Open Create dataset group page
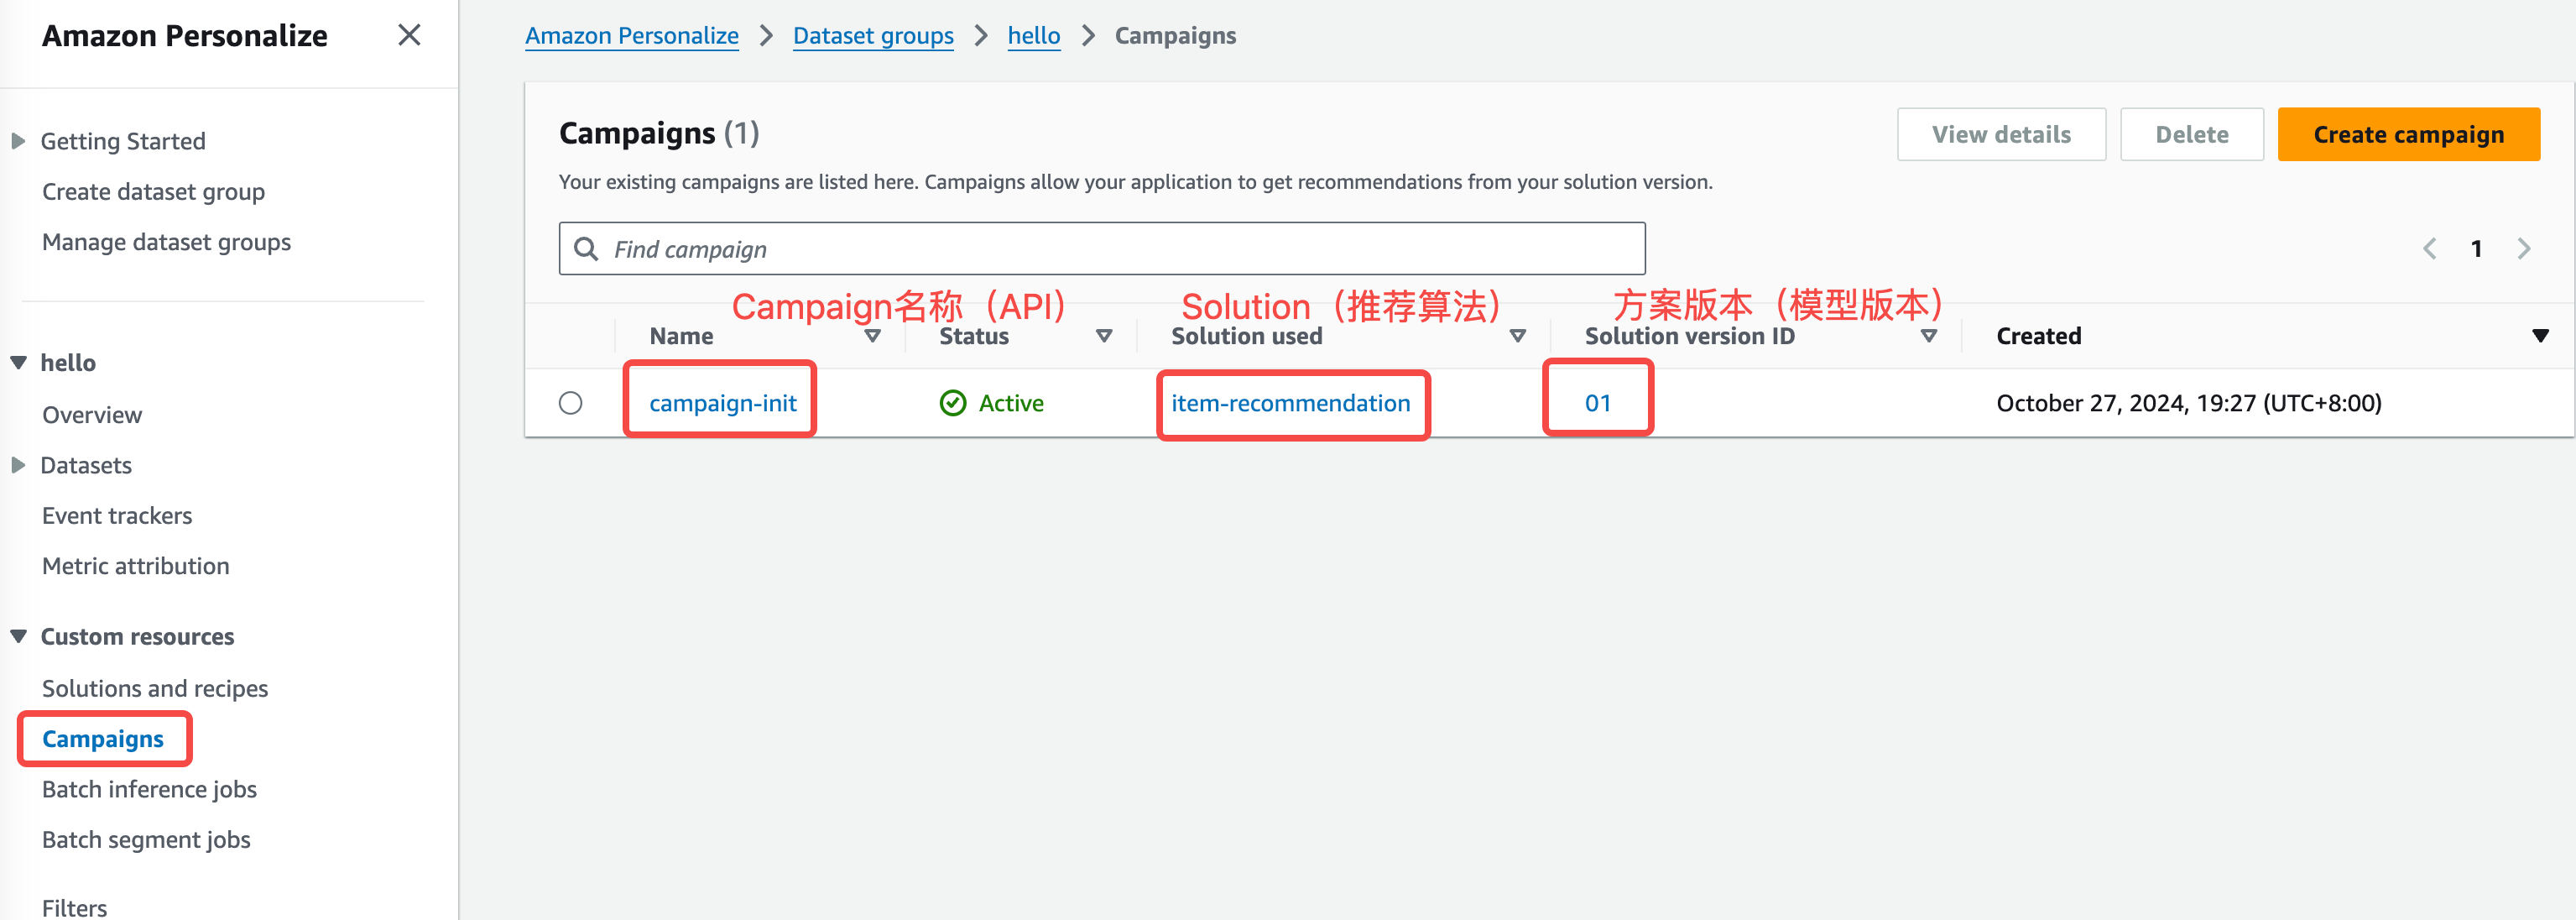This screenshot has width=2576, height=920. [x=153, y=192]
